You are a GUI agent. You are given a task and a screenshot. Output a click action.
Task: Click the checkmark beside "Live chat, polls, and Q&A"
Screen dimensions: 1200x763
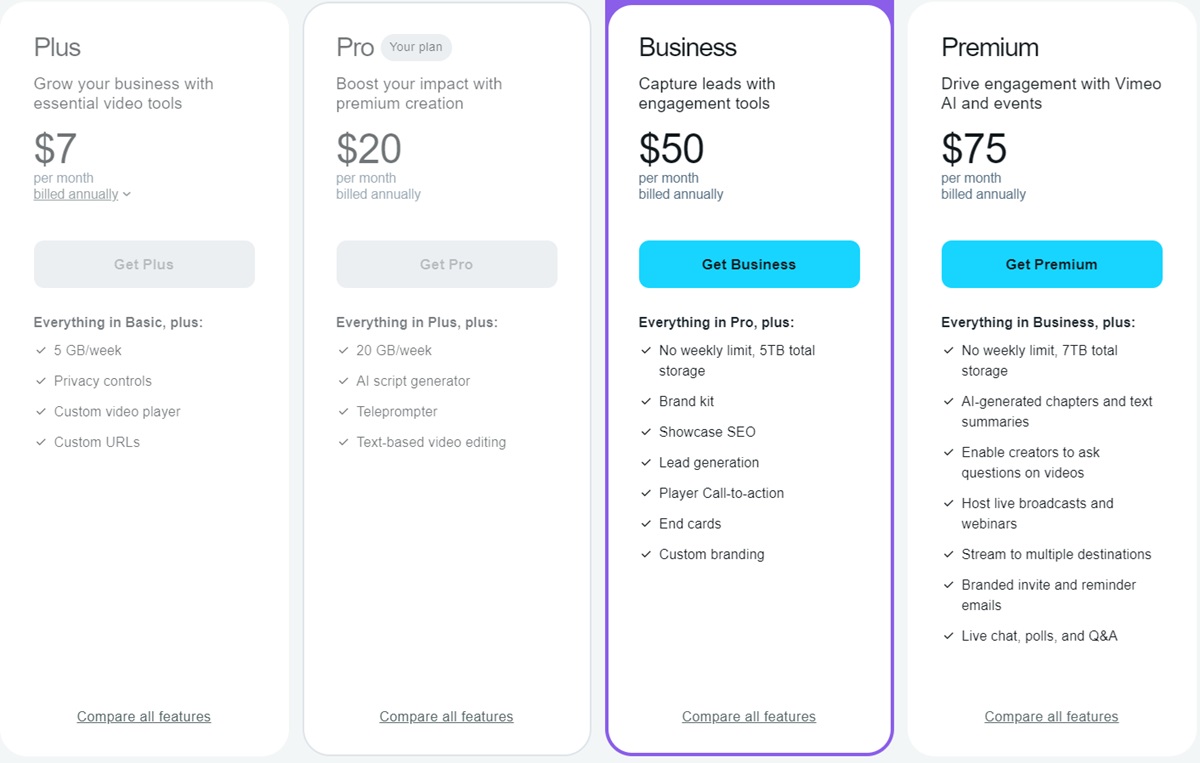pyautogui.click(x=948, y=636)
